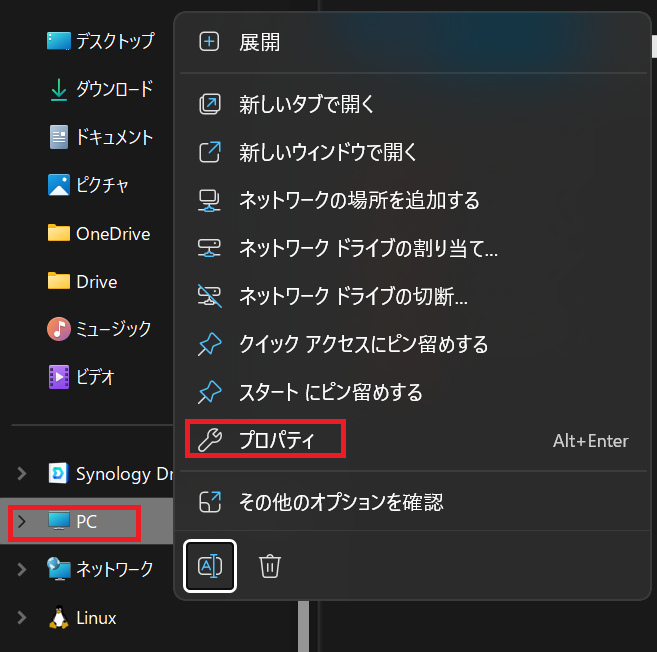Image resolution: width=657 pixels, height=652 pixels.
Task: Click the pin icon beside クイック アクセスにピン留めする
Action: 210,344
